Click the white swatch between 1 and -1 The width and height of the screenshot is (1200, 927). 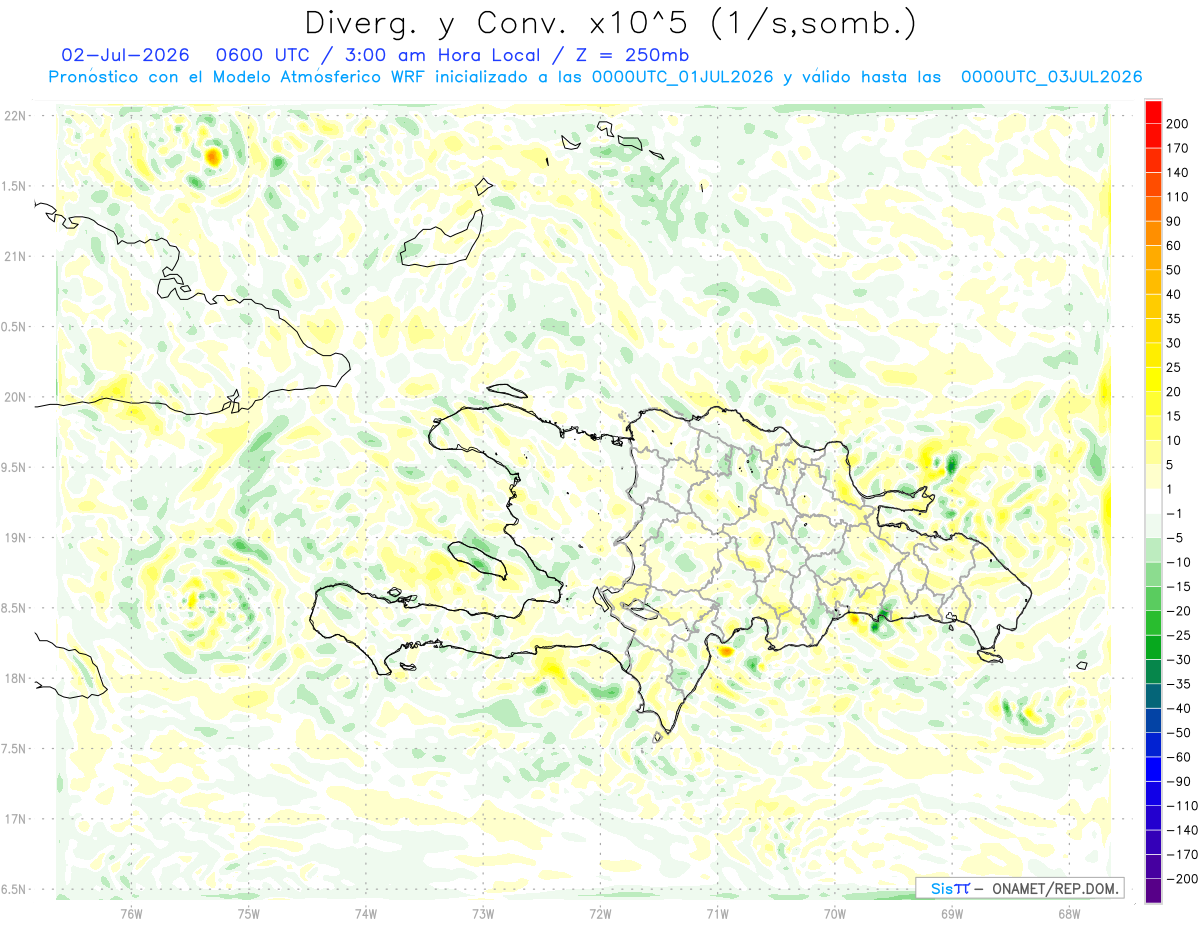(1153, 500)
